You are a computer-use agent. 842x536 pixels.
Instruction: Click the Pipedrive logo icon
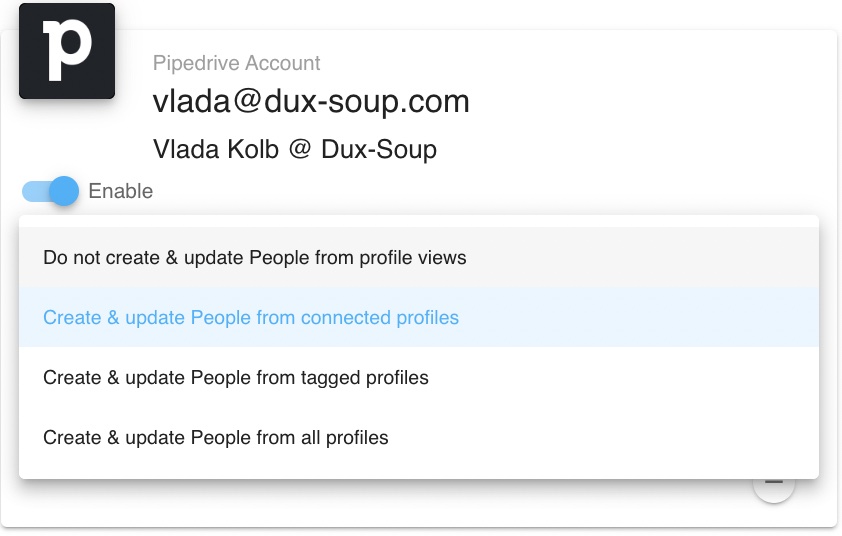click(67, 51)
